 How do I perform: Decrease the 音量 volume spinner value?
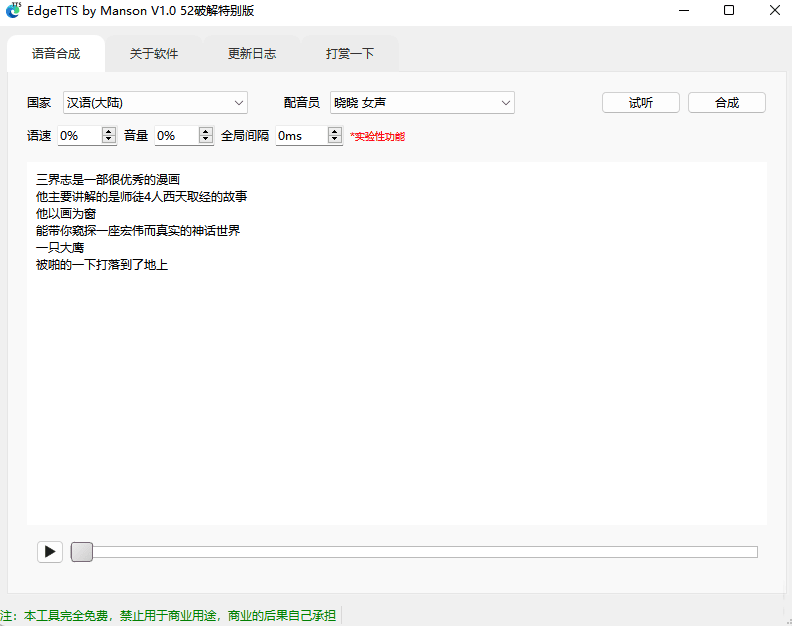click(x=206, y=140)
